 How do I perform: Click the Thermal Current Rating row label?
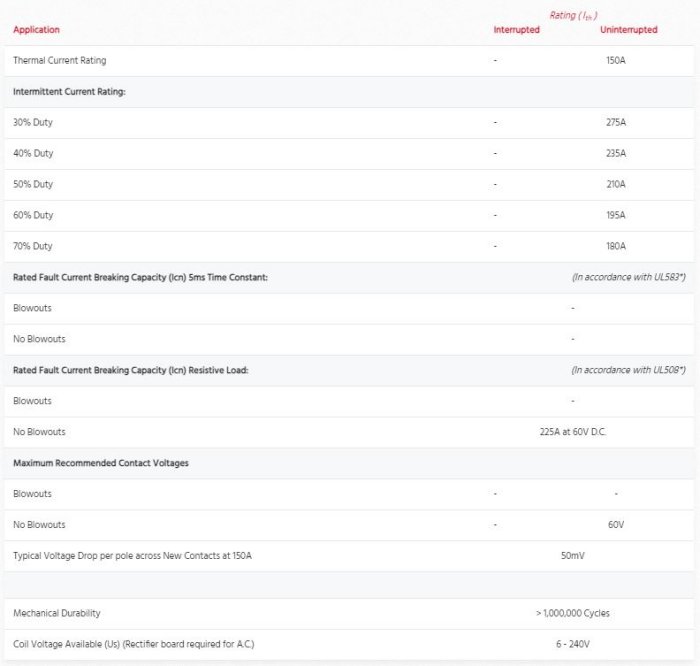tap(59, 61)
